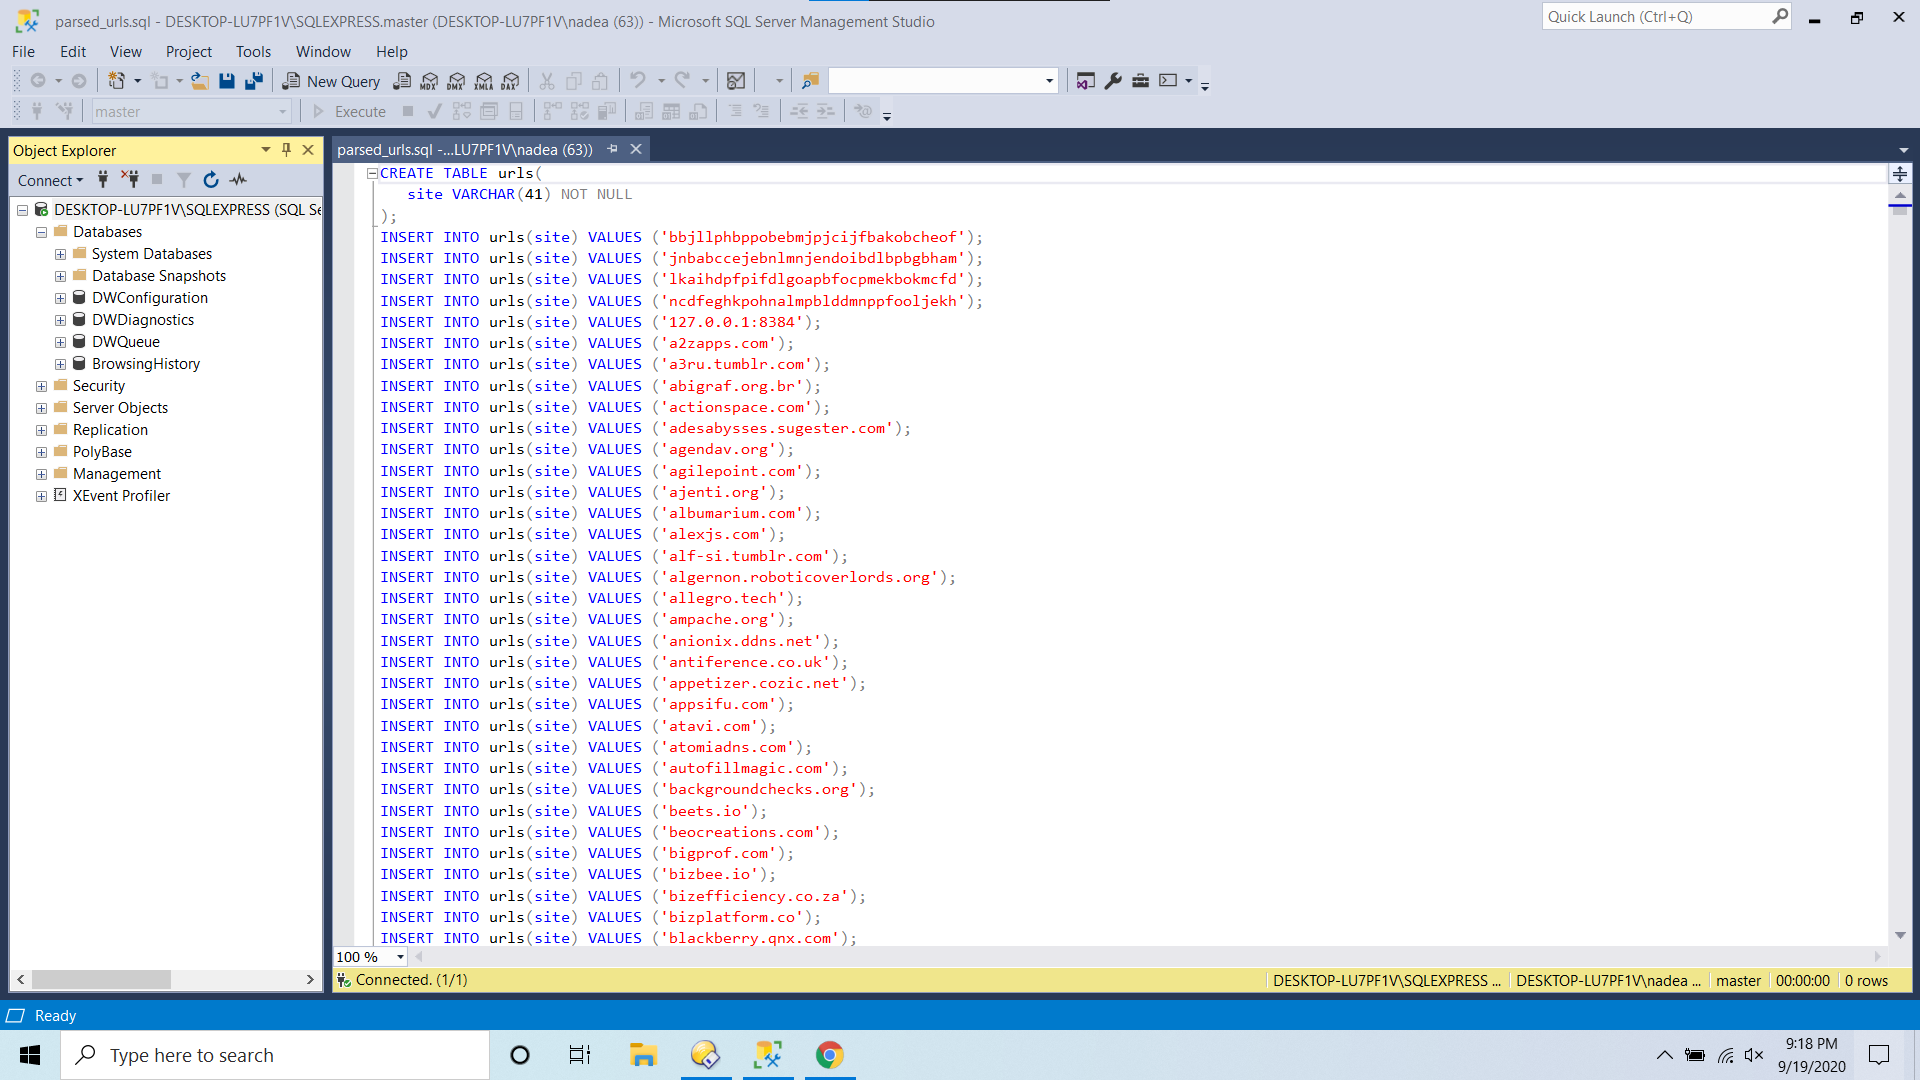Expand the Security folder

pyautogui.click(x=41, y=386)
